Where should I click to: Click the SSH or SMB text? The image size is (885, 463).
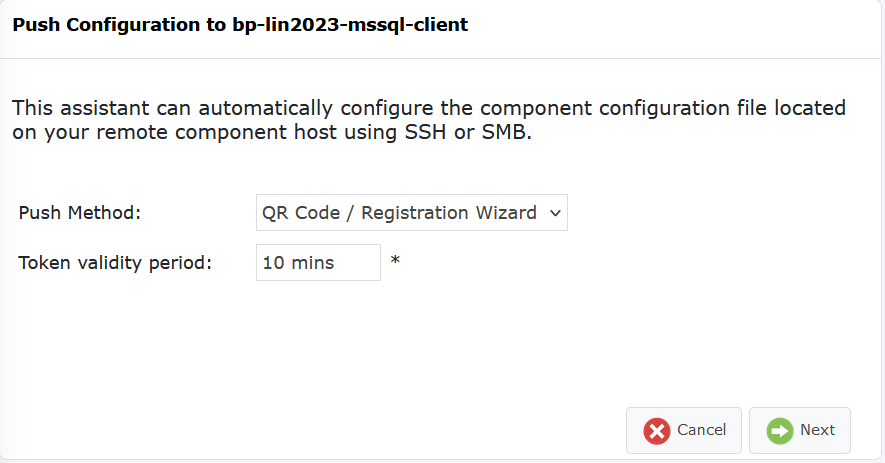point(468,132)
